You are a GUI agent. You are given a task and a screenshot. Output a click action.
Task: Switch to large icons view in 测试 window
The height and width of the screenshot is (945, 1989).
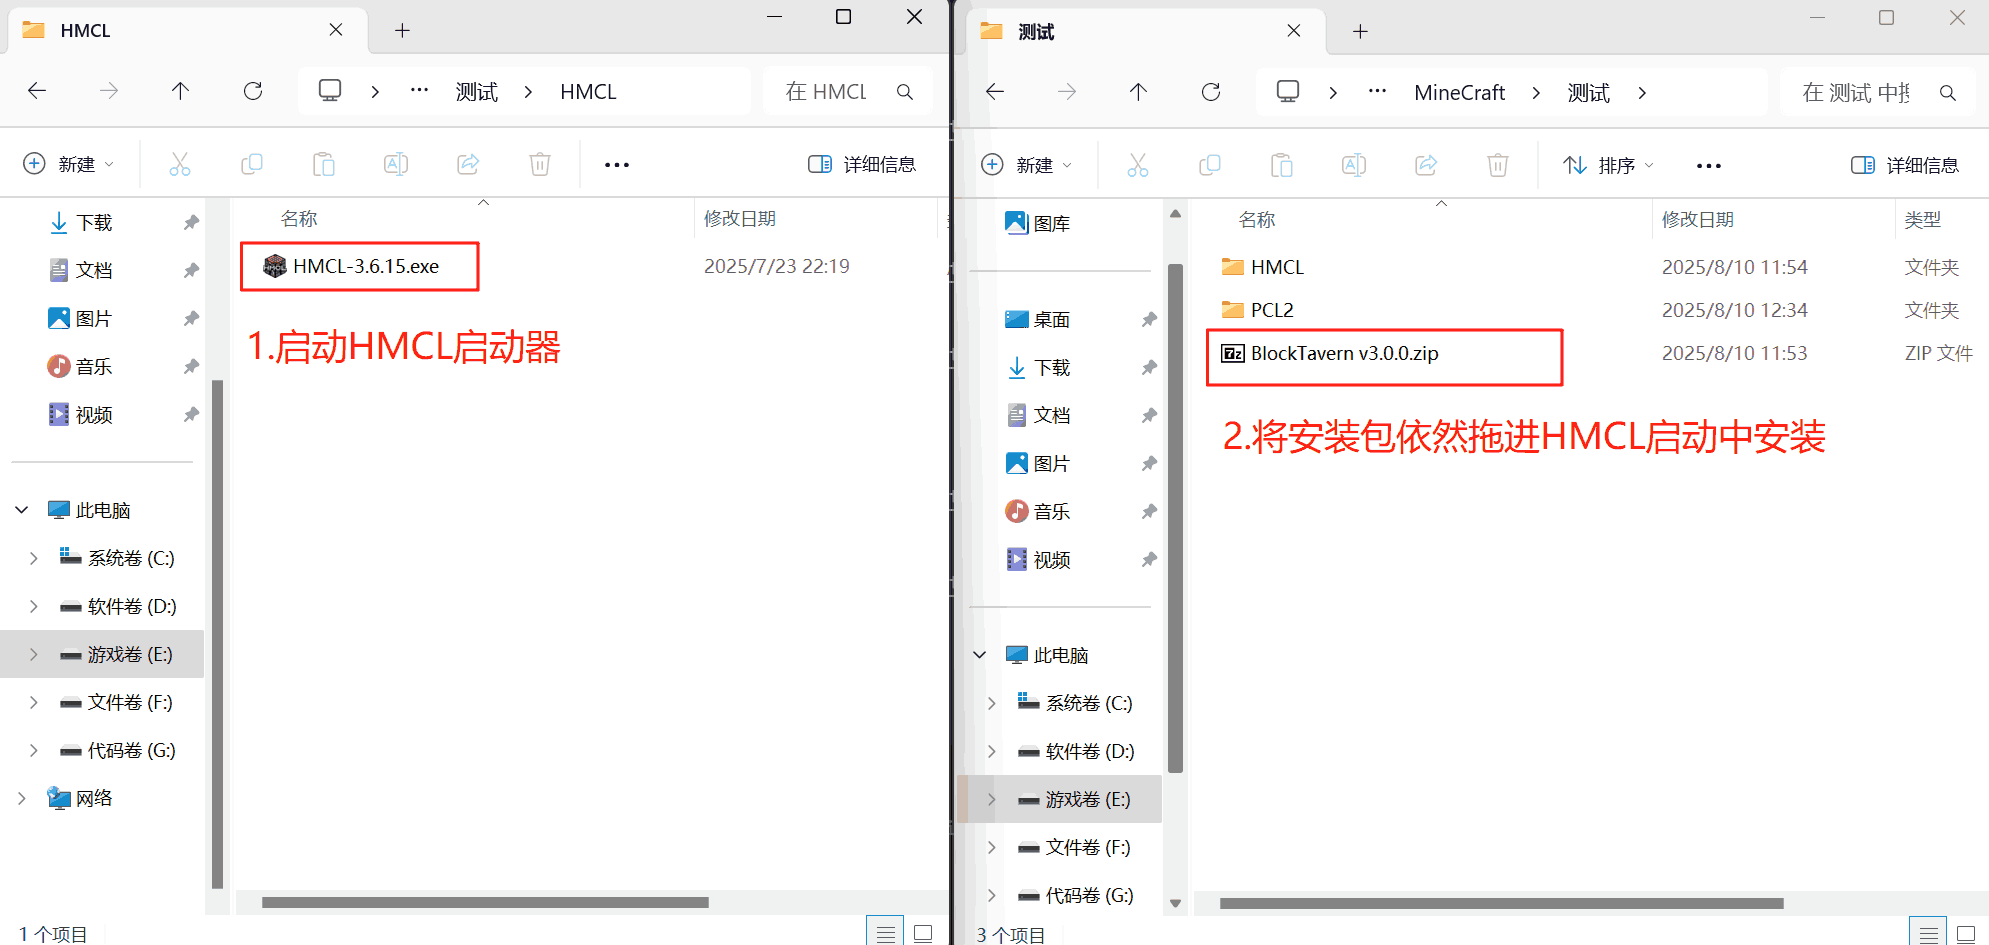pos(1966,934)
